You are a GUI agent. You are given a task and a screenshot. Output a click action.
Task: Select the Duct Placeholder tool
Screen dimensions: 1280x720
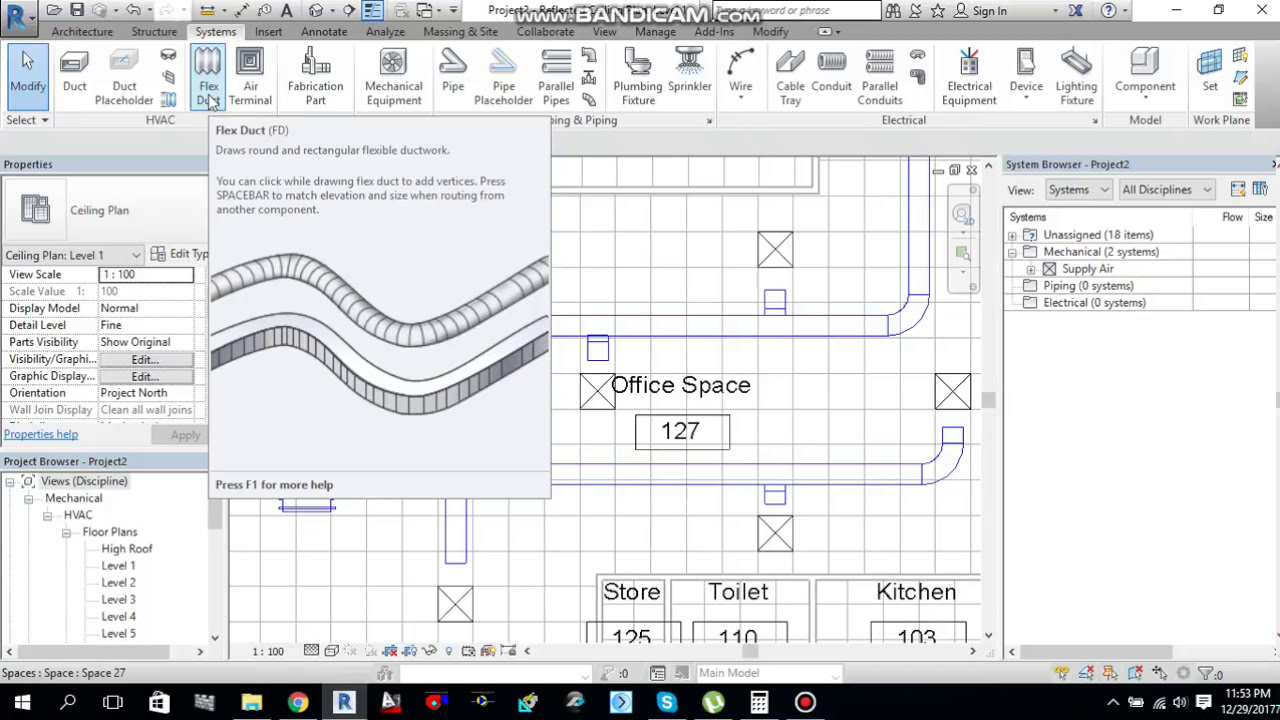coord(124,78)
